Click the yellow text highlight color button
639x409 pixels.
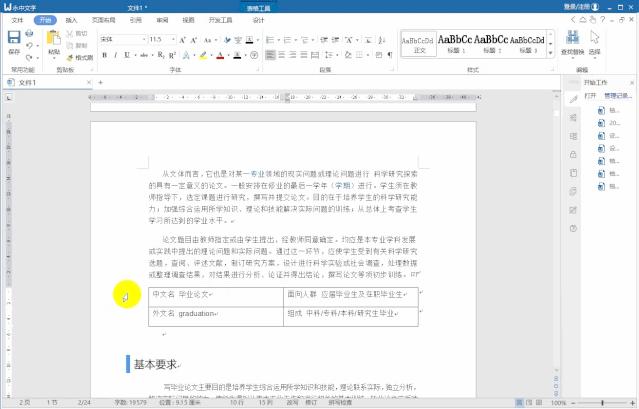click(203, 55)
